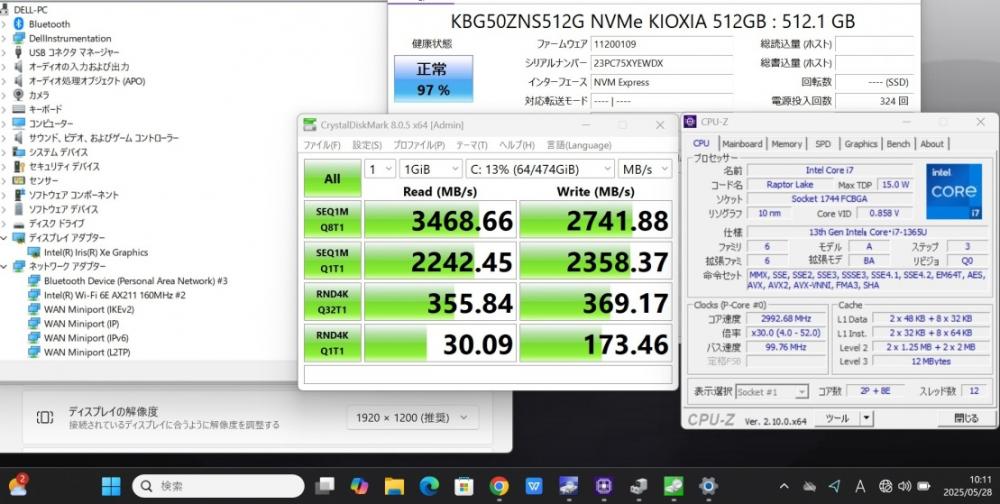This screenshot has height=504, width=1000.
Task: Open the プロファイル(P) menu
Action: [x=418, y=145]
